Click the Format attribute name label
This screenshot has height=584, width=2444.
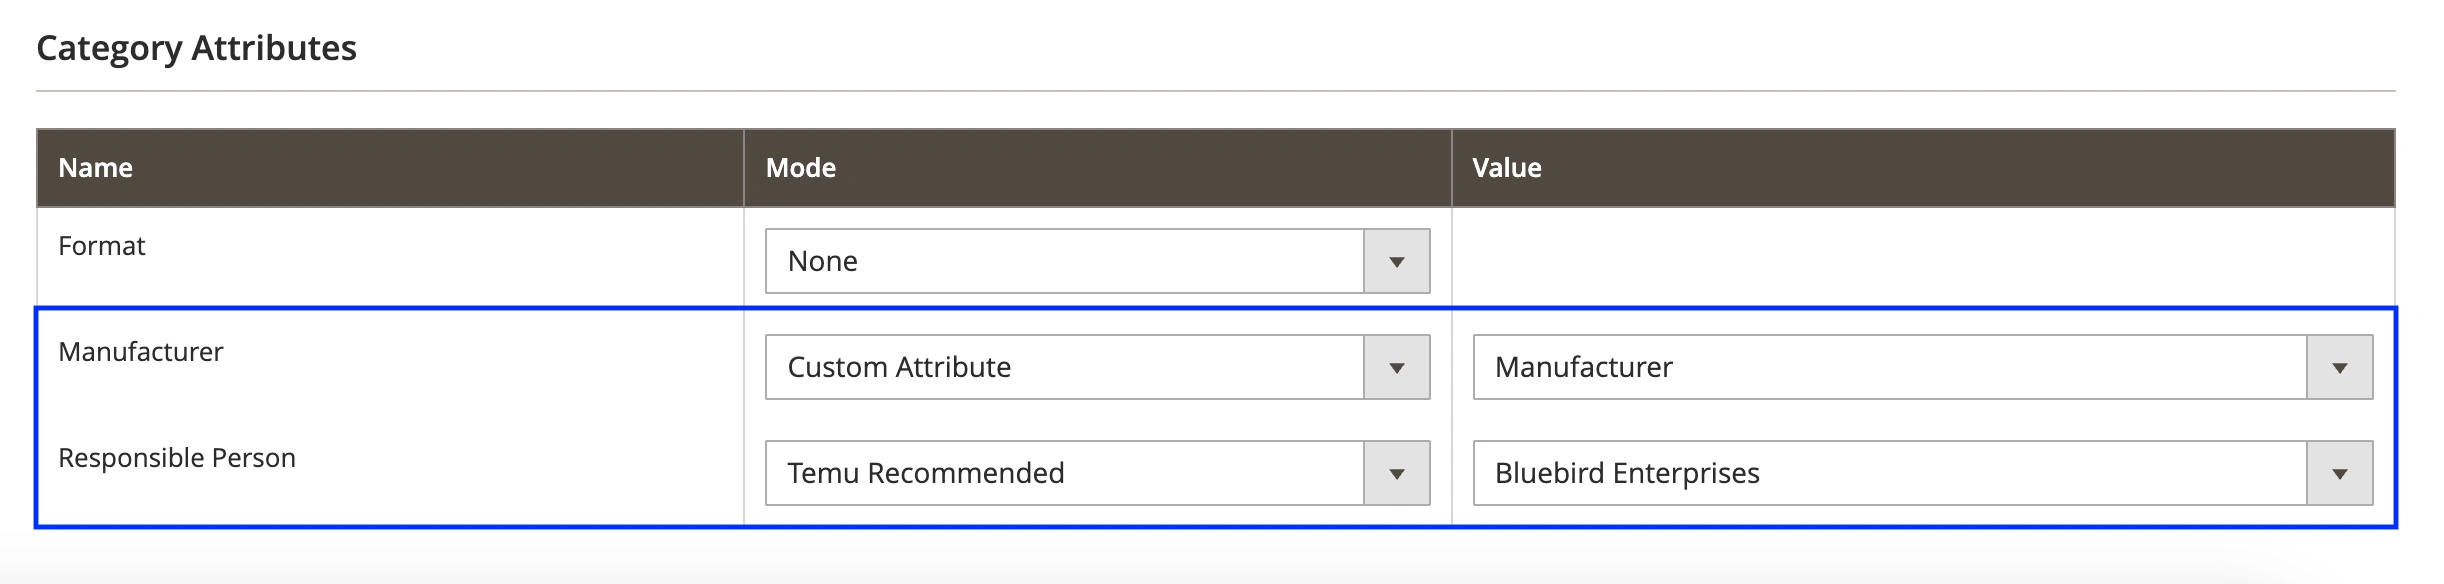(102, 246)
